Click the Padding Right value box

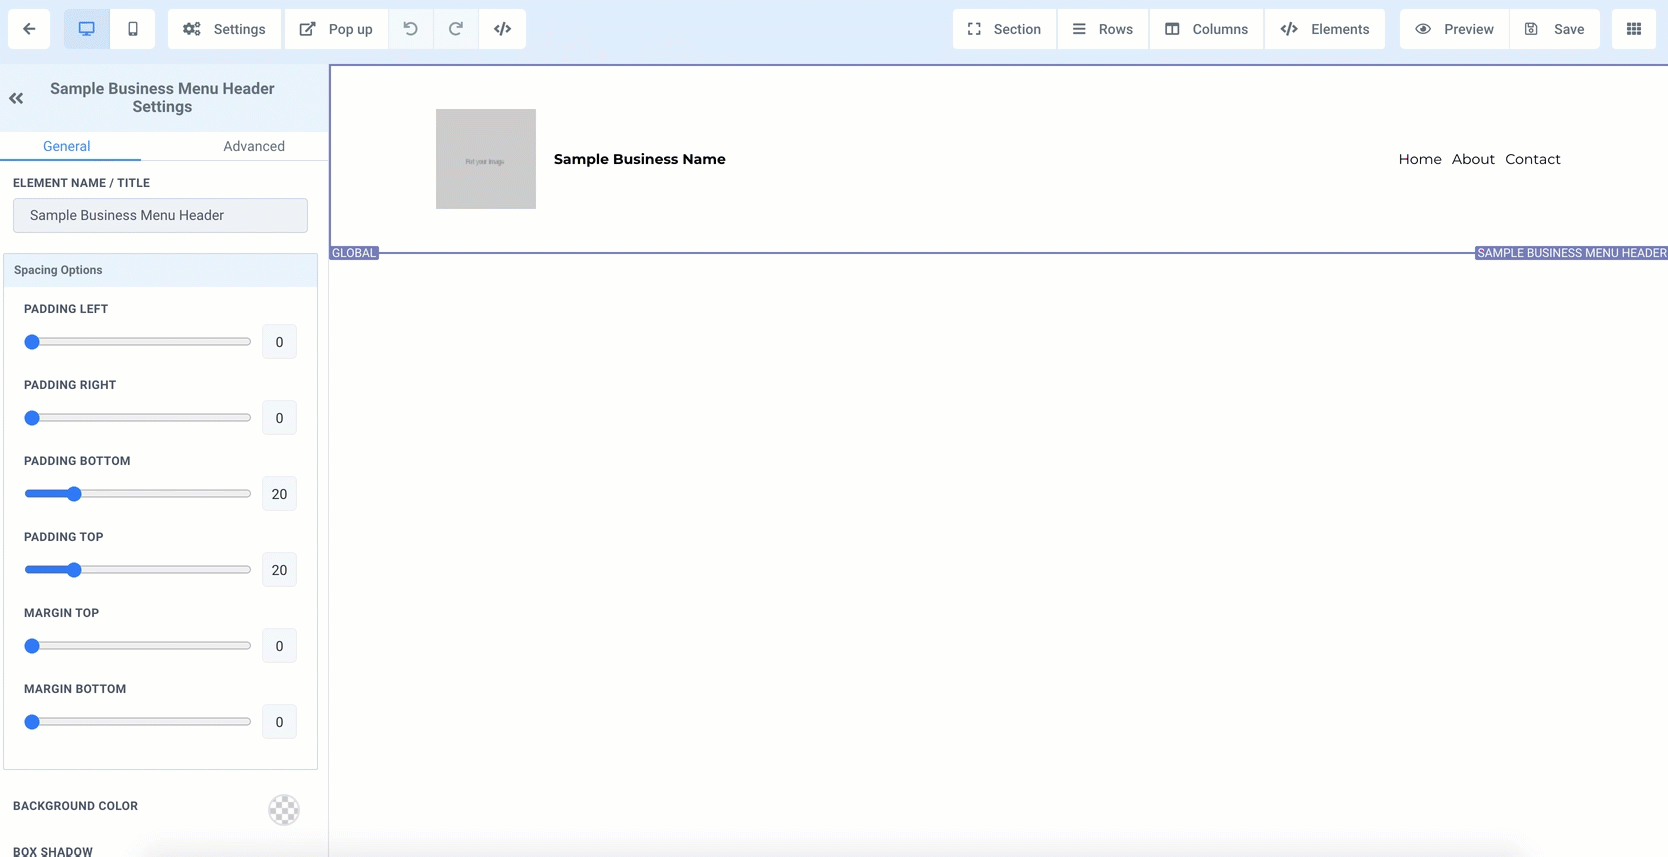coord(279,418)
